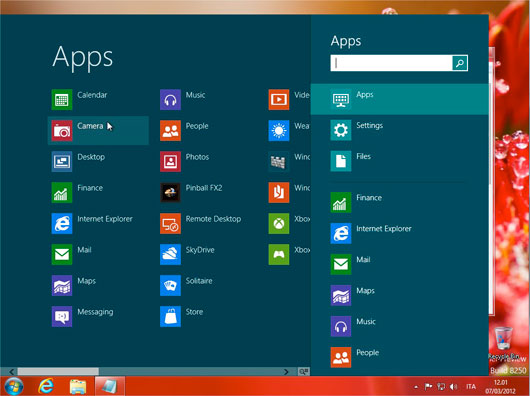Click the Remote Desktop label text
The image size is (530, 396).
(213, 219)
